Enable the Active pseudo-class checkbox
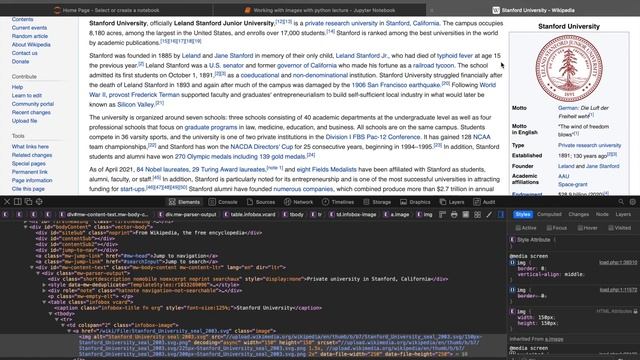This screenshot has height=360, width=640. [x=518, y=228]
